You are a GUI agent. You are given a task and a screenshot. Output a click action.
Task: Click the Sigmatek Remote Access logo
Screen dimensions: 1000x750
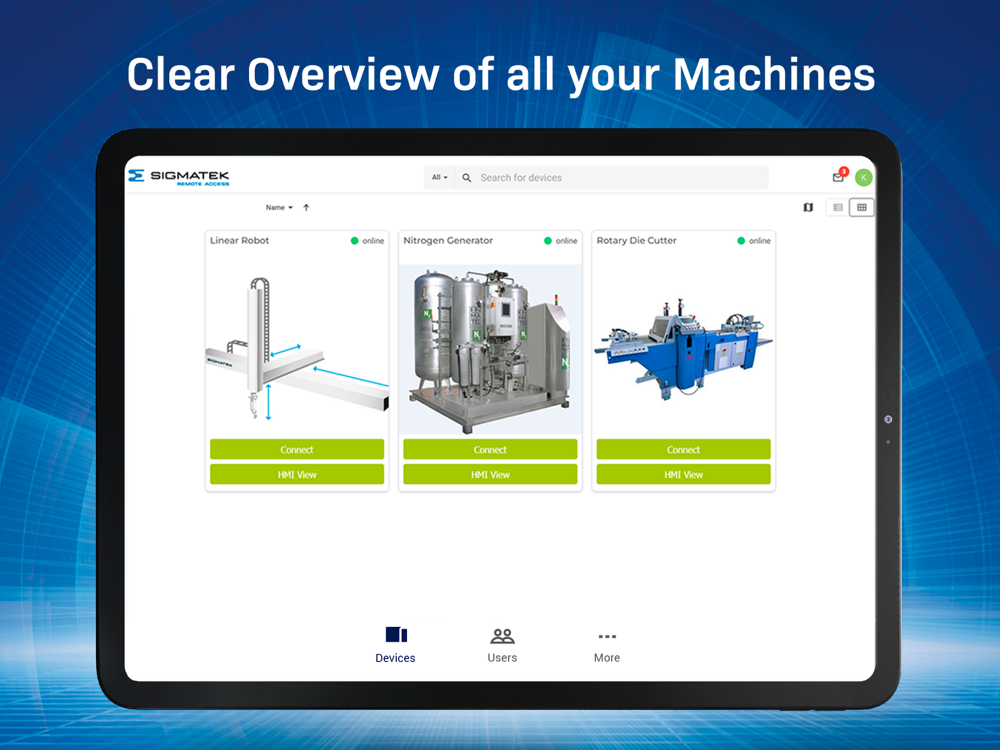click(179, 177)
